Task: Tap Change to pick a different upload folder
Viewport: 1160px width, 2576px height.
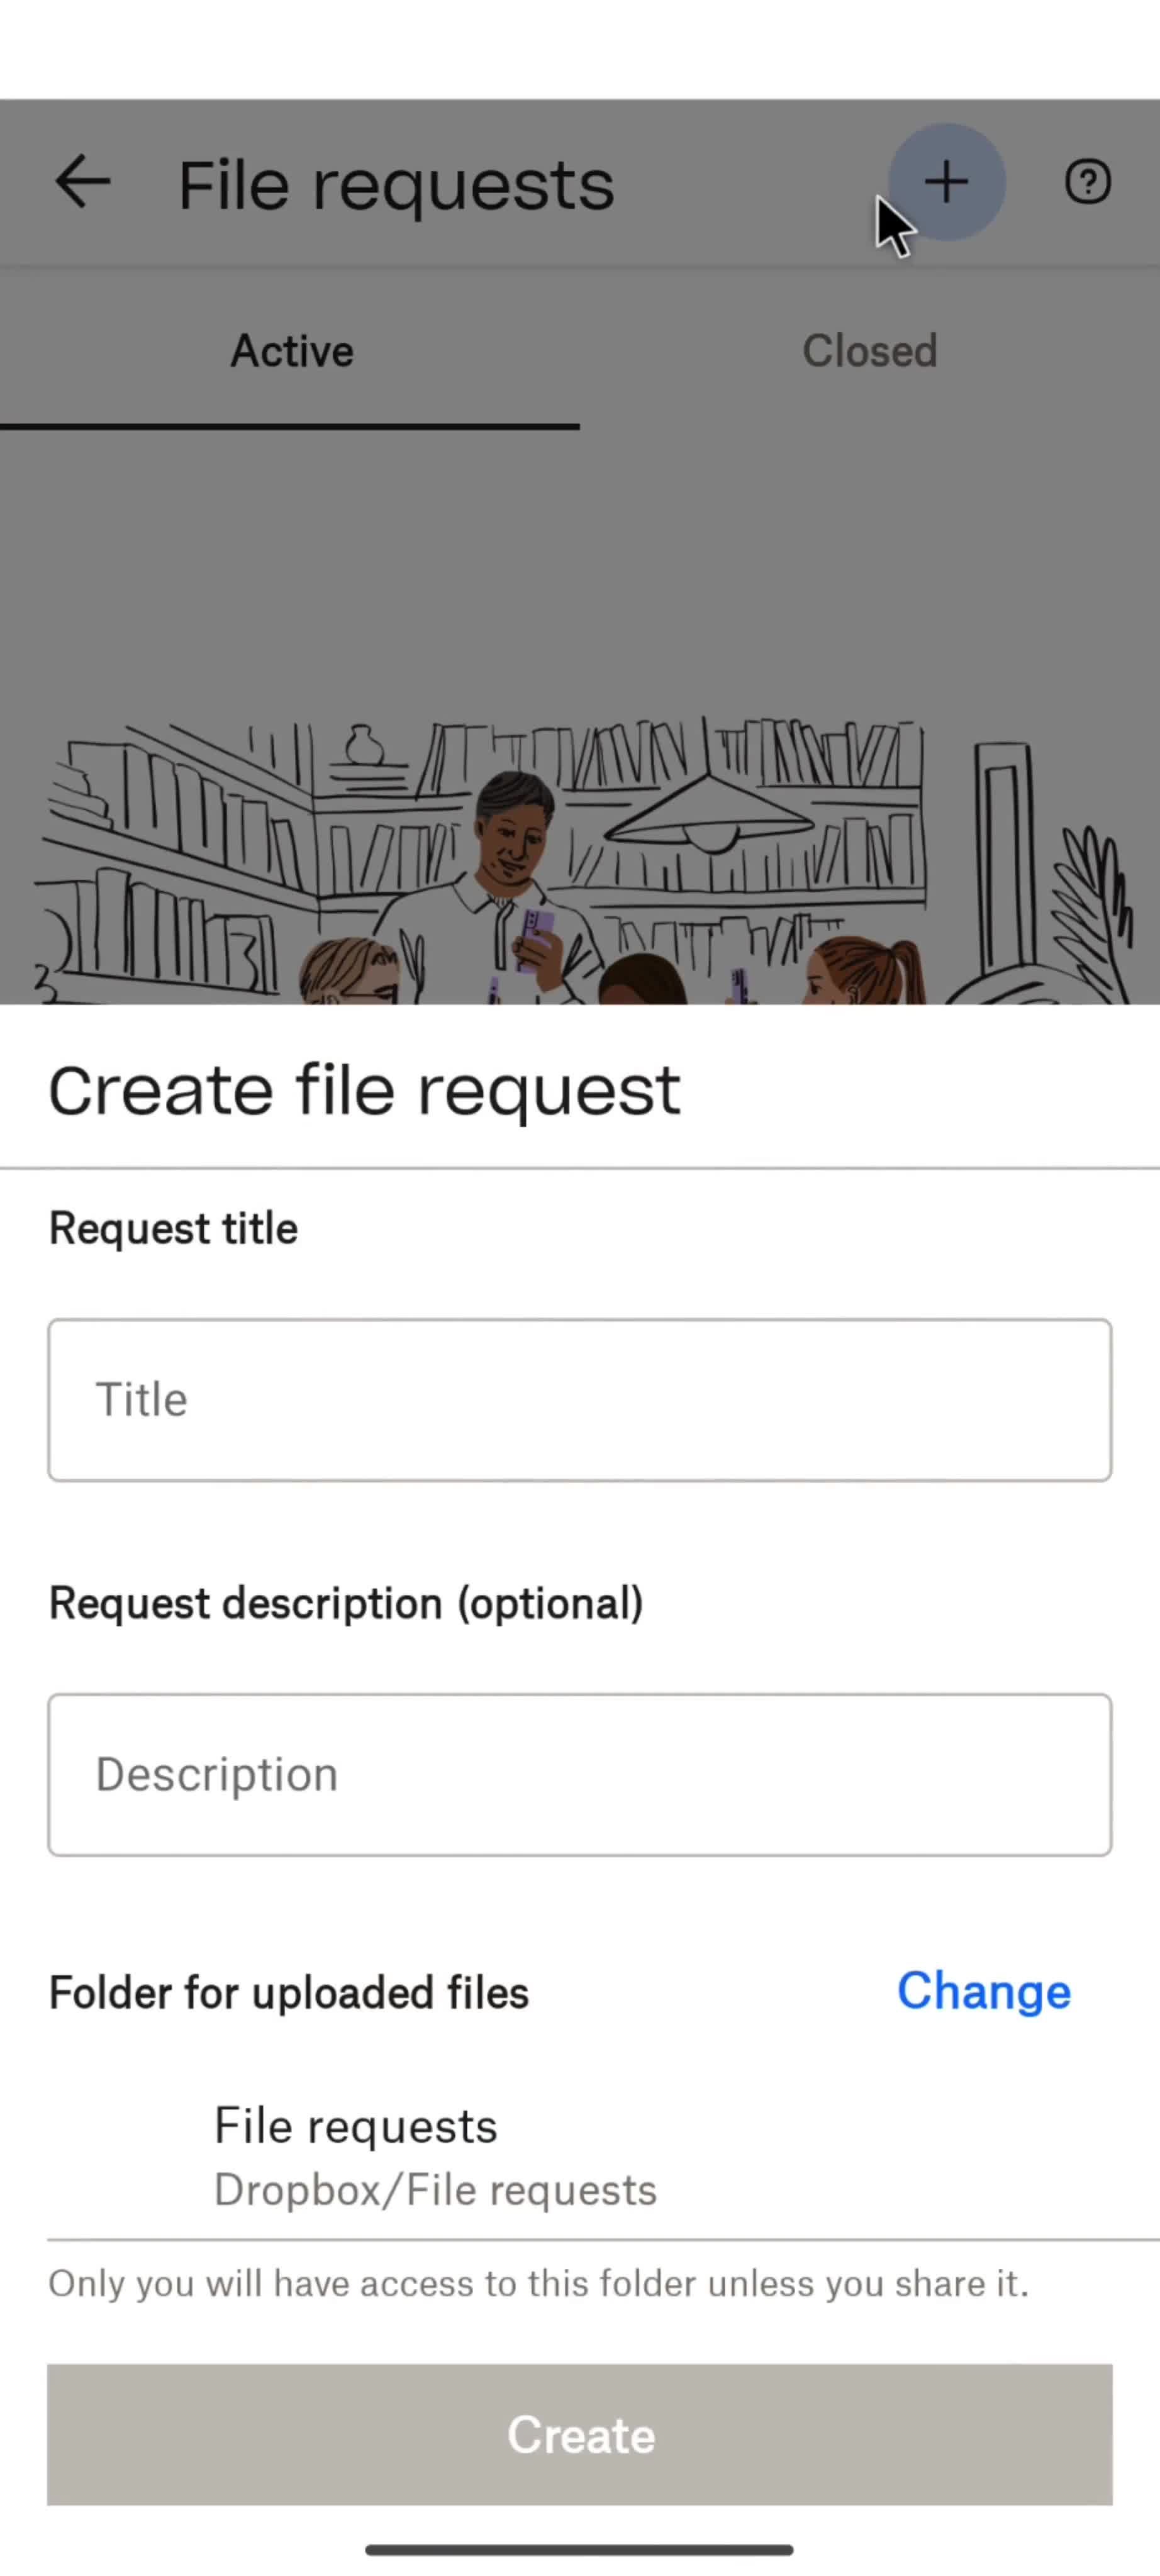Action: (983, 1991)
